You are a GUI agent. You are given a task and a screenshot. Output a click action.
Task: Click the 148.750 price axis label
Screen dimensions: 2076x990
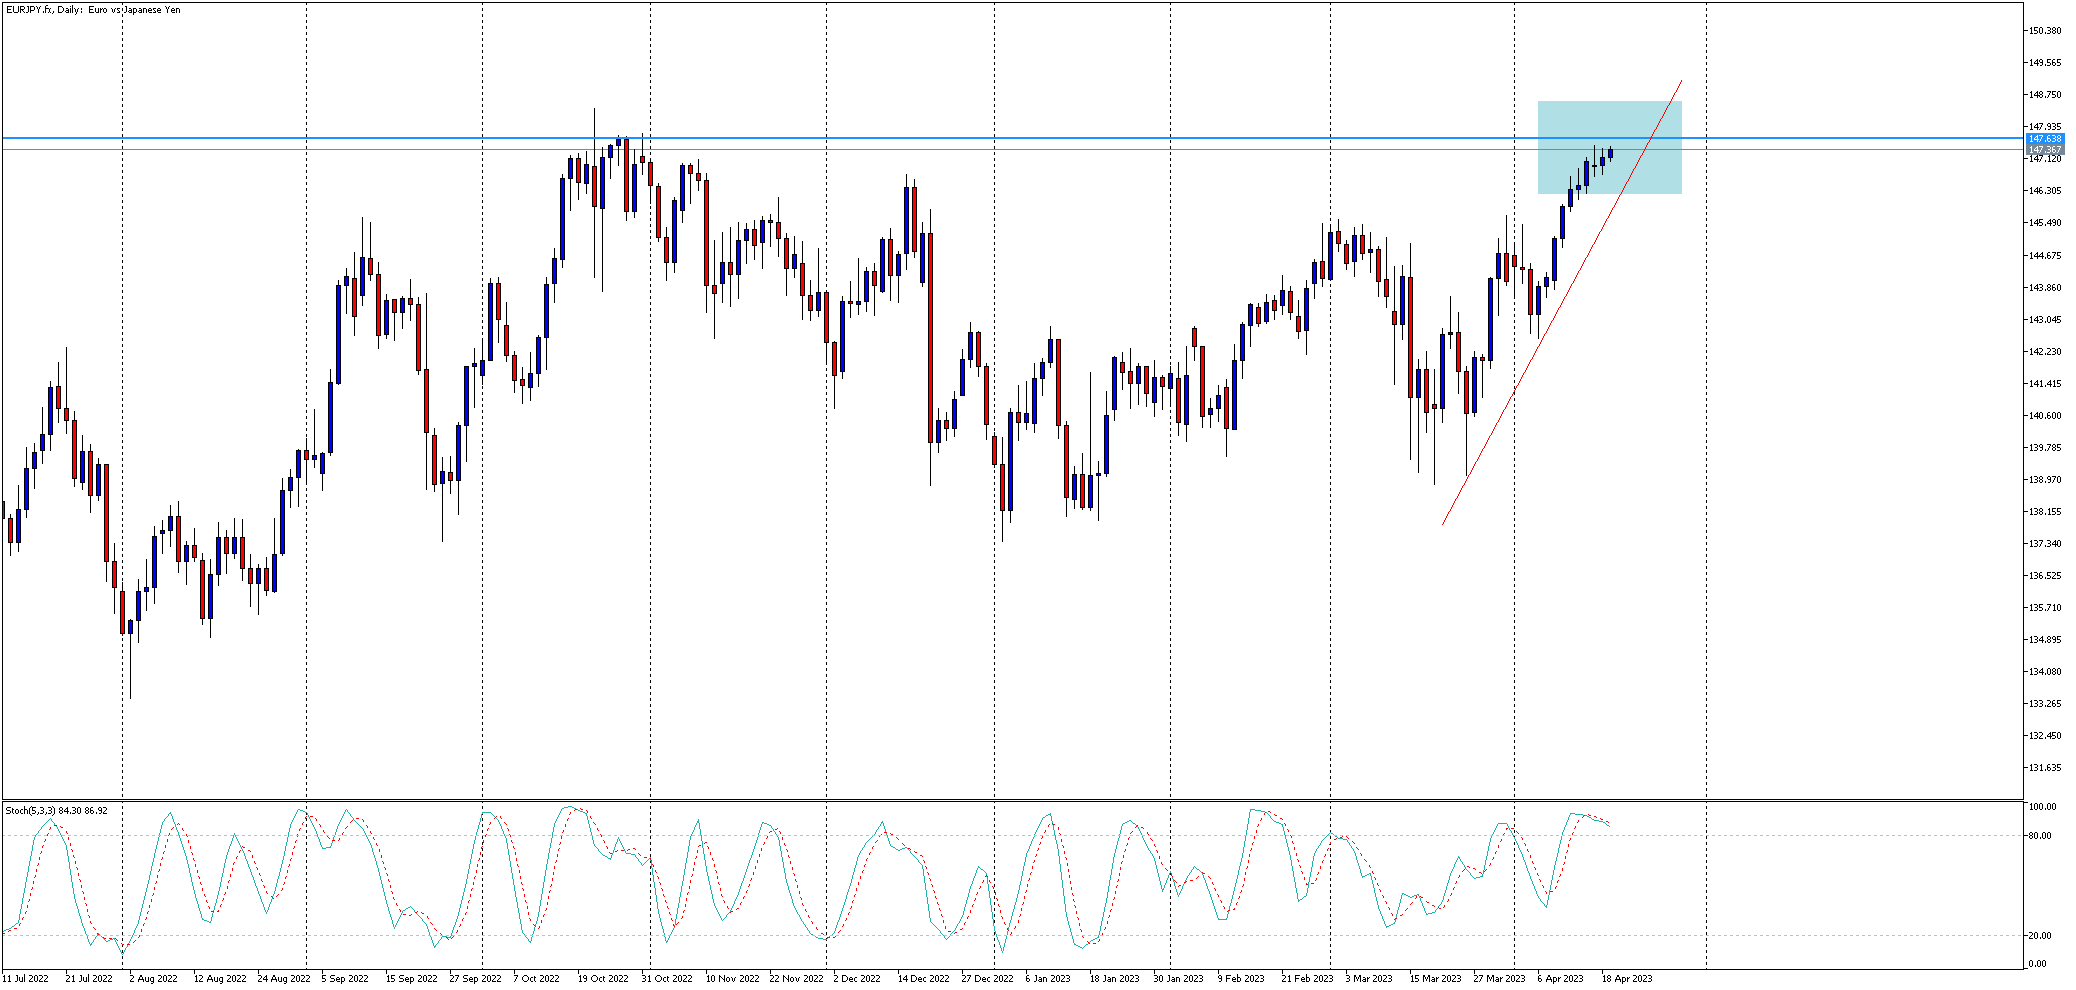pyautogui.click(x=2044, y=95)
